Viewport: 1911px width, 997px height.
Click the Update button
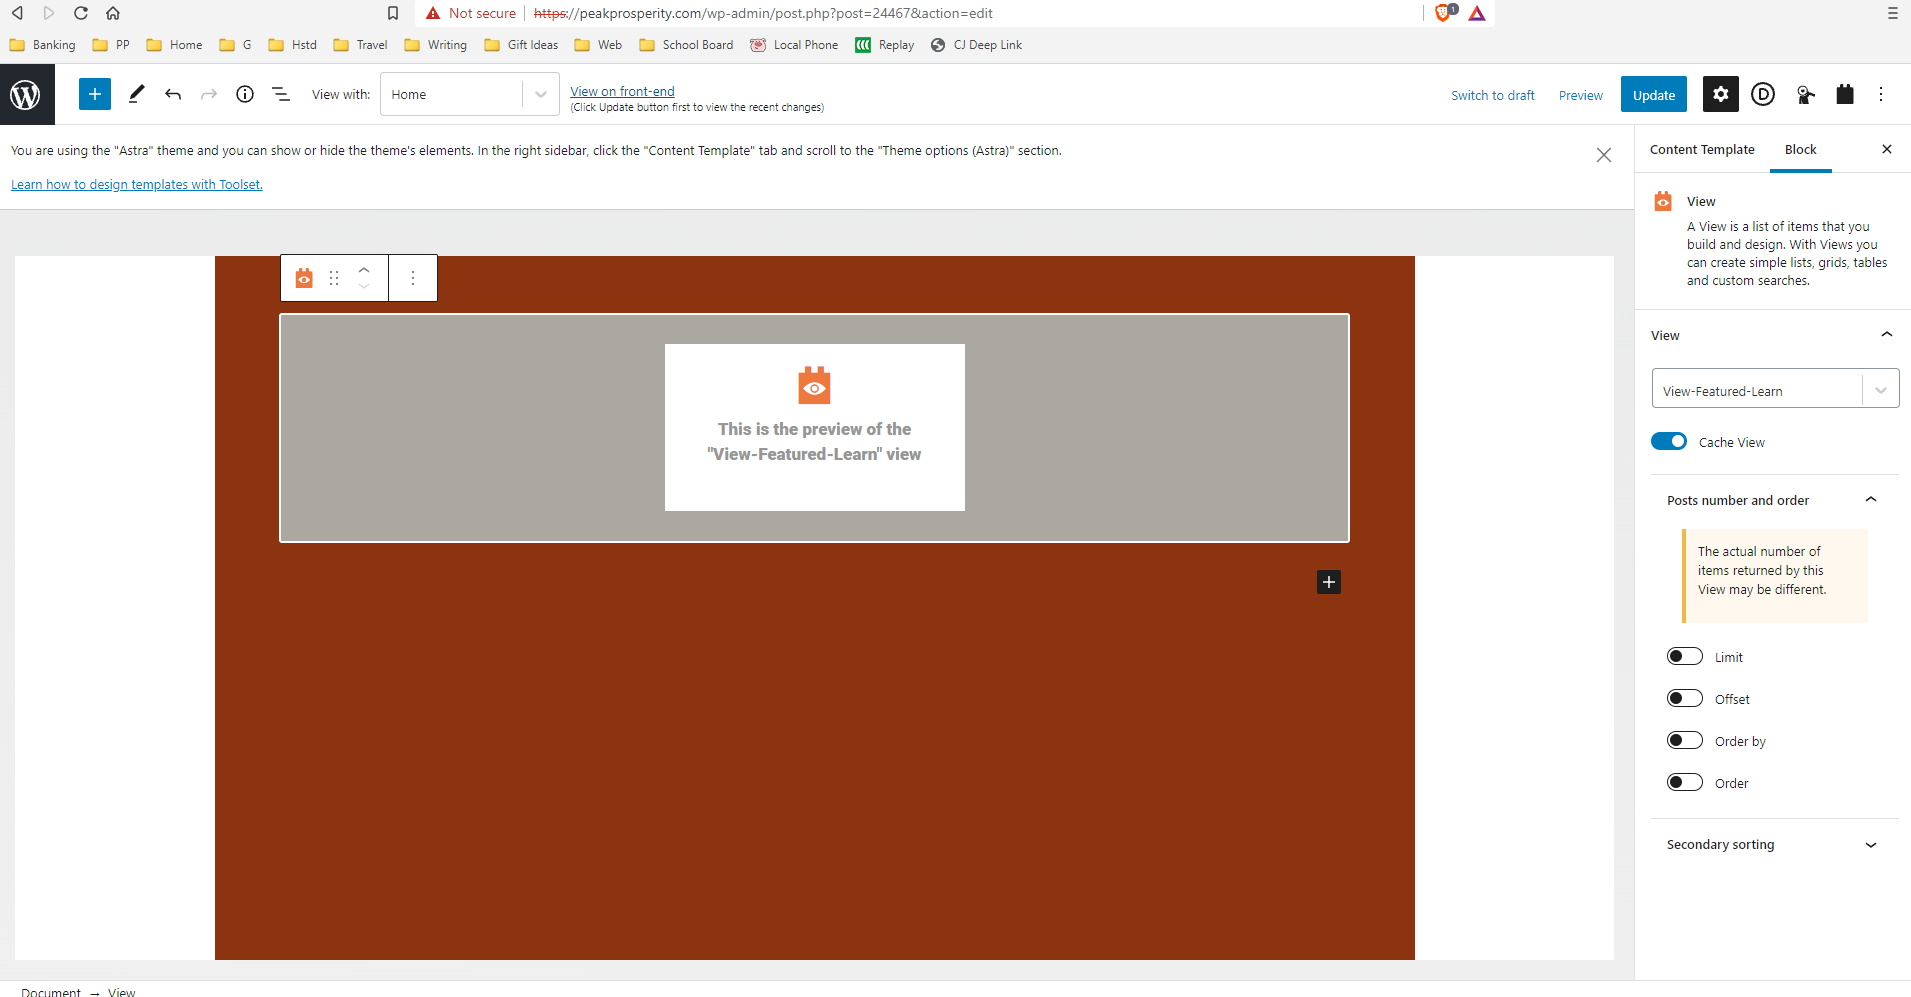coord(1654,95)
